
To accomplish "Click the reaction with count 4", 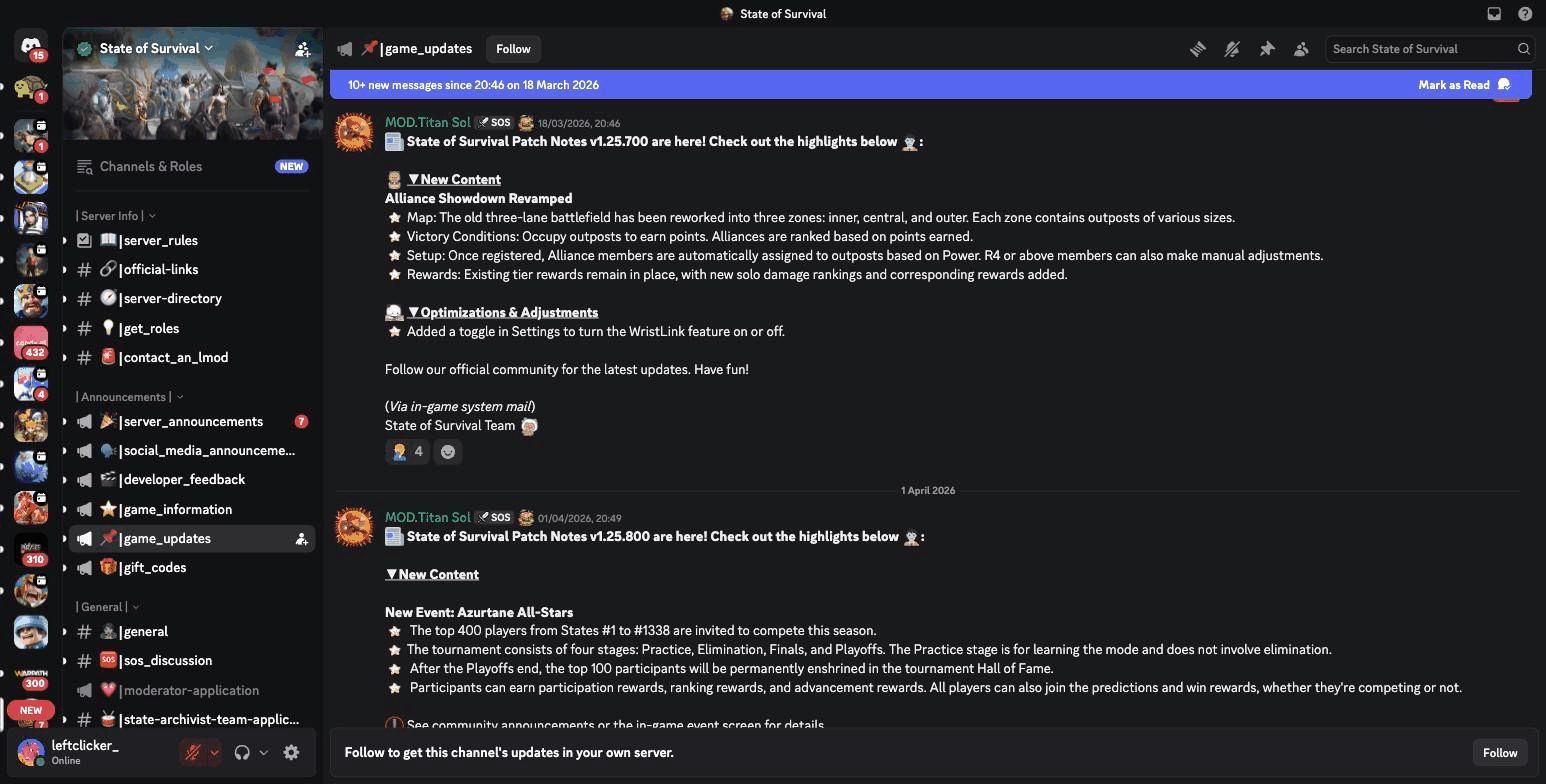I will click(x=408, y=452).
